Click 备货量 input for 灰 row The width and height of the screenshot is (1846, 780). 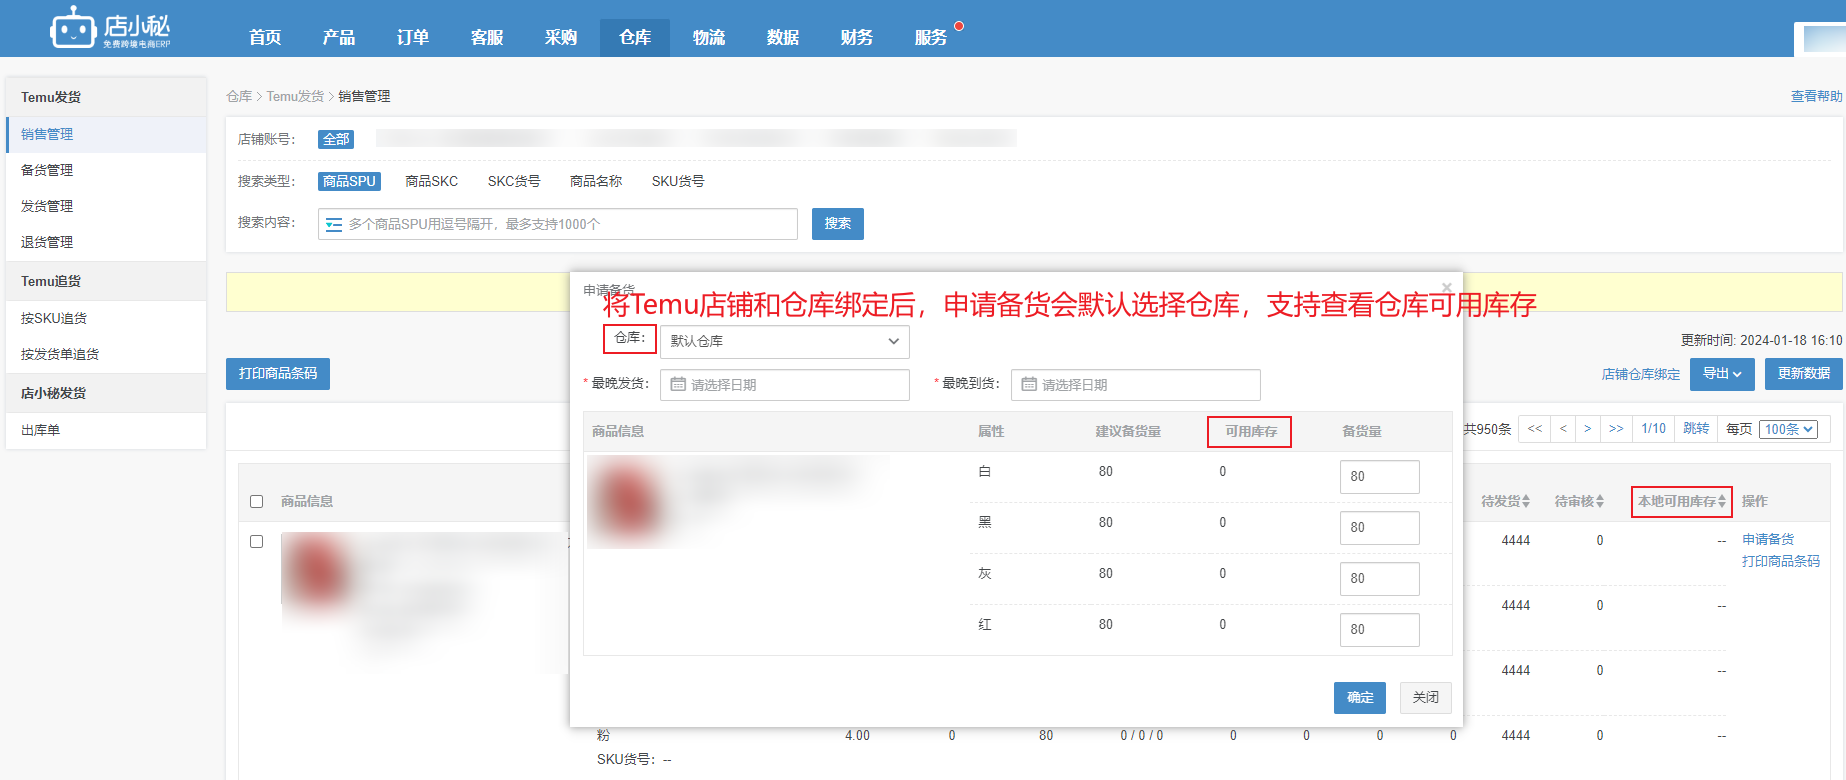tap(1380, 579)
